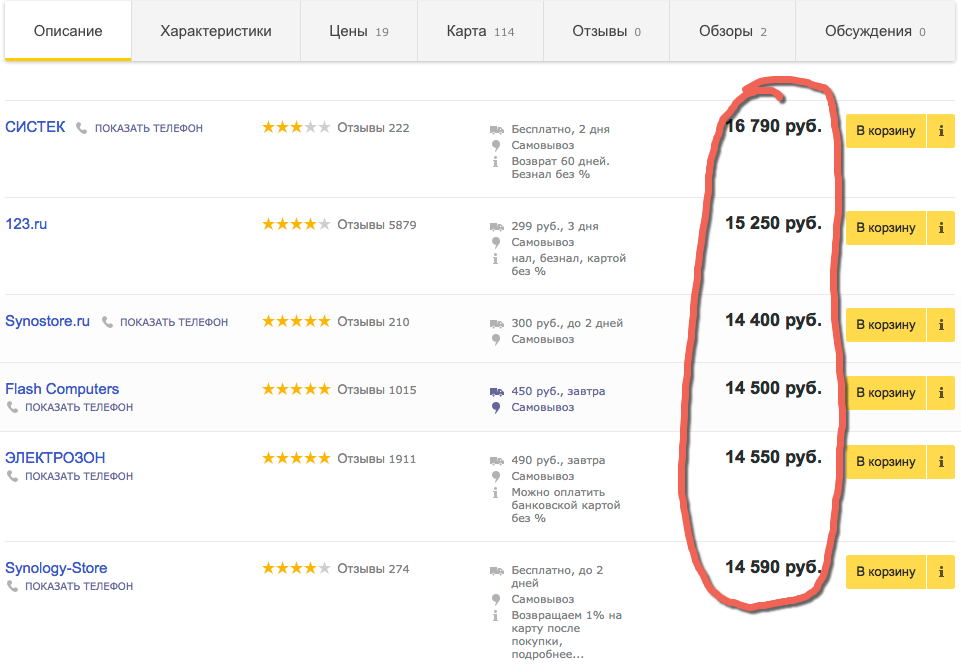Click truck icon beside '299 руб., 3 дня'

pyautogui.click(x=496, y=226)
